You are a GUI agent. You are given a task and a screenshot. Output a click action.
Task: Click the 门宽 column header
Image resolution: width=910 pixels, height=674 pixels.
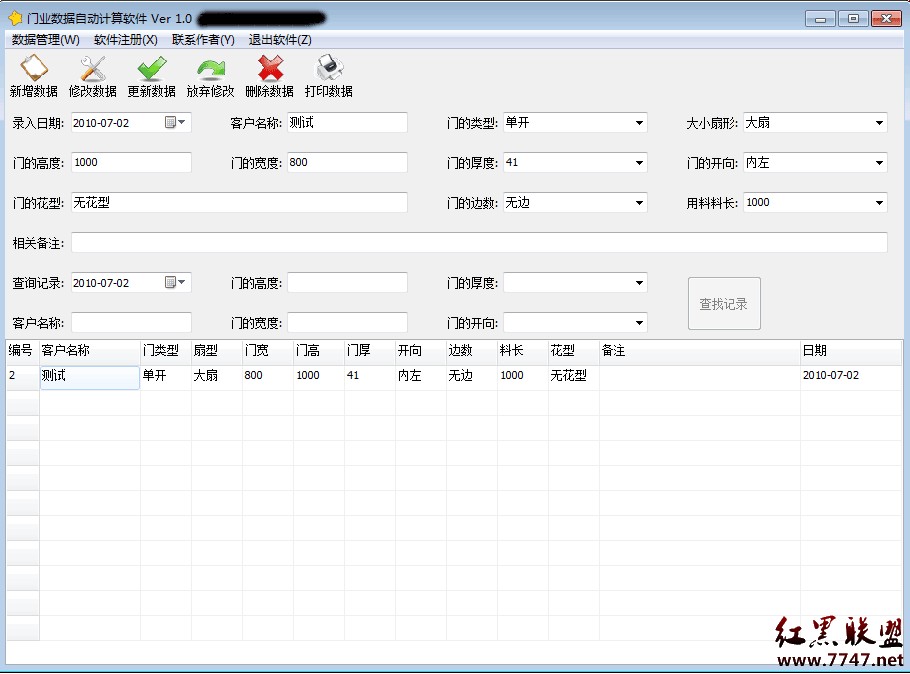268,351
